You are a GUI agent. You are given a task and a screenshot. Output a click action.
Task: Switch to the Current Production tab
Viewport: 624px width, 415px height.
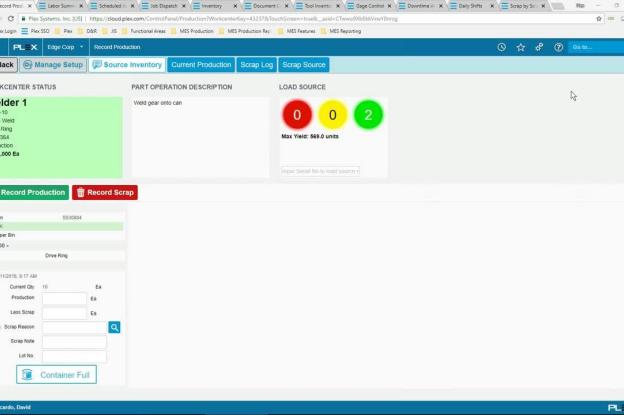[x=201, y=64]
